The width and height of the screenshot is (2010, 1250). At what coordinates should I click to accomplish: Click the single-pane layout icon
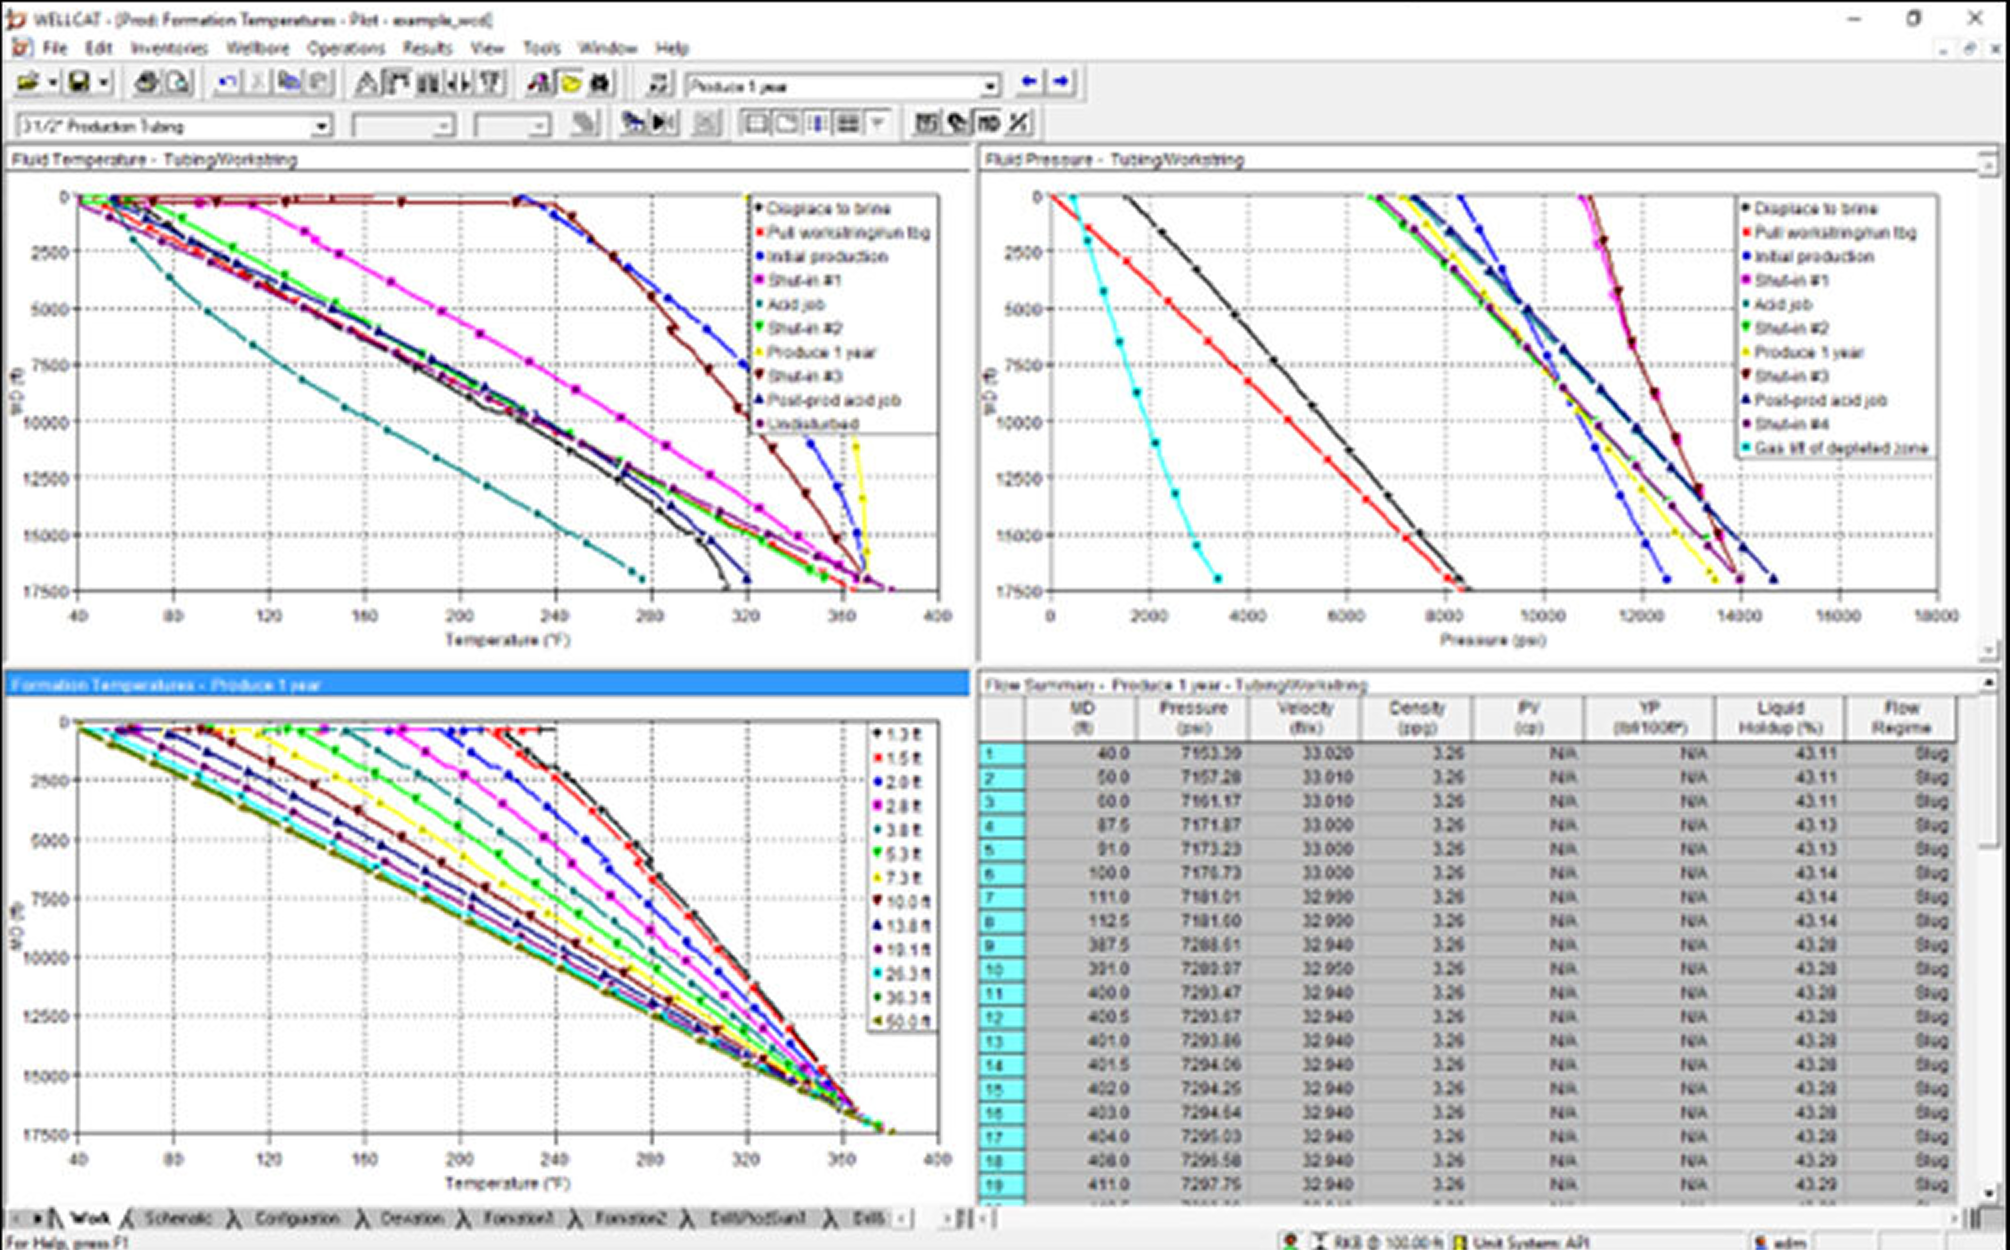(756, 123)
